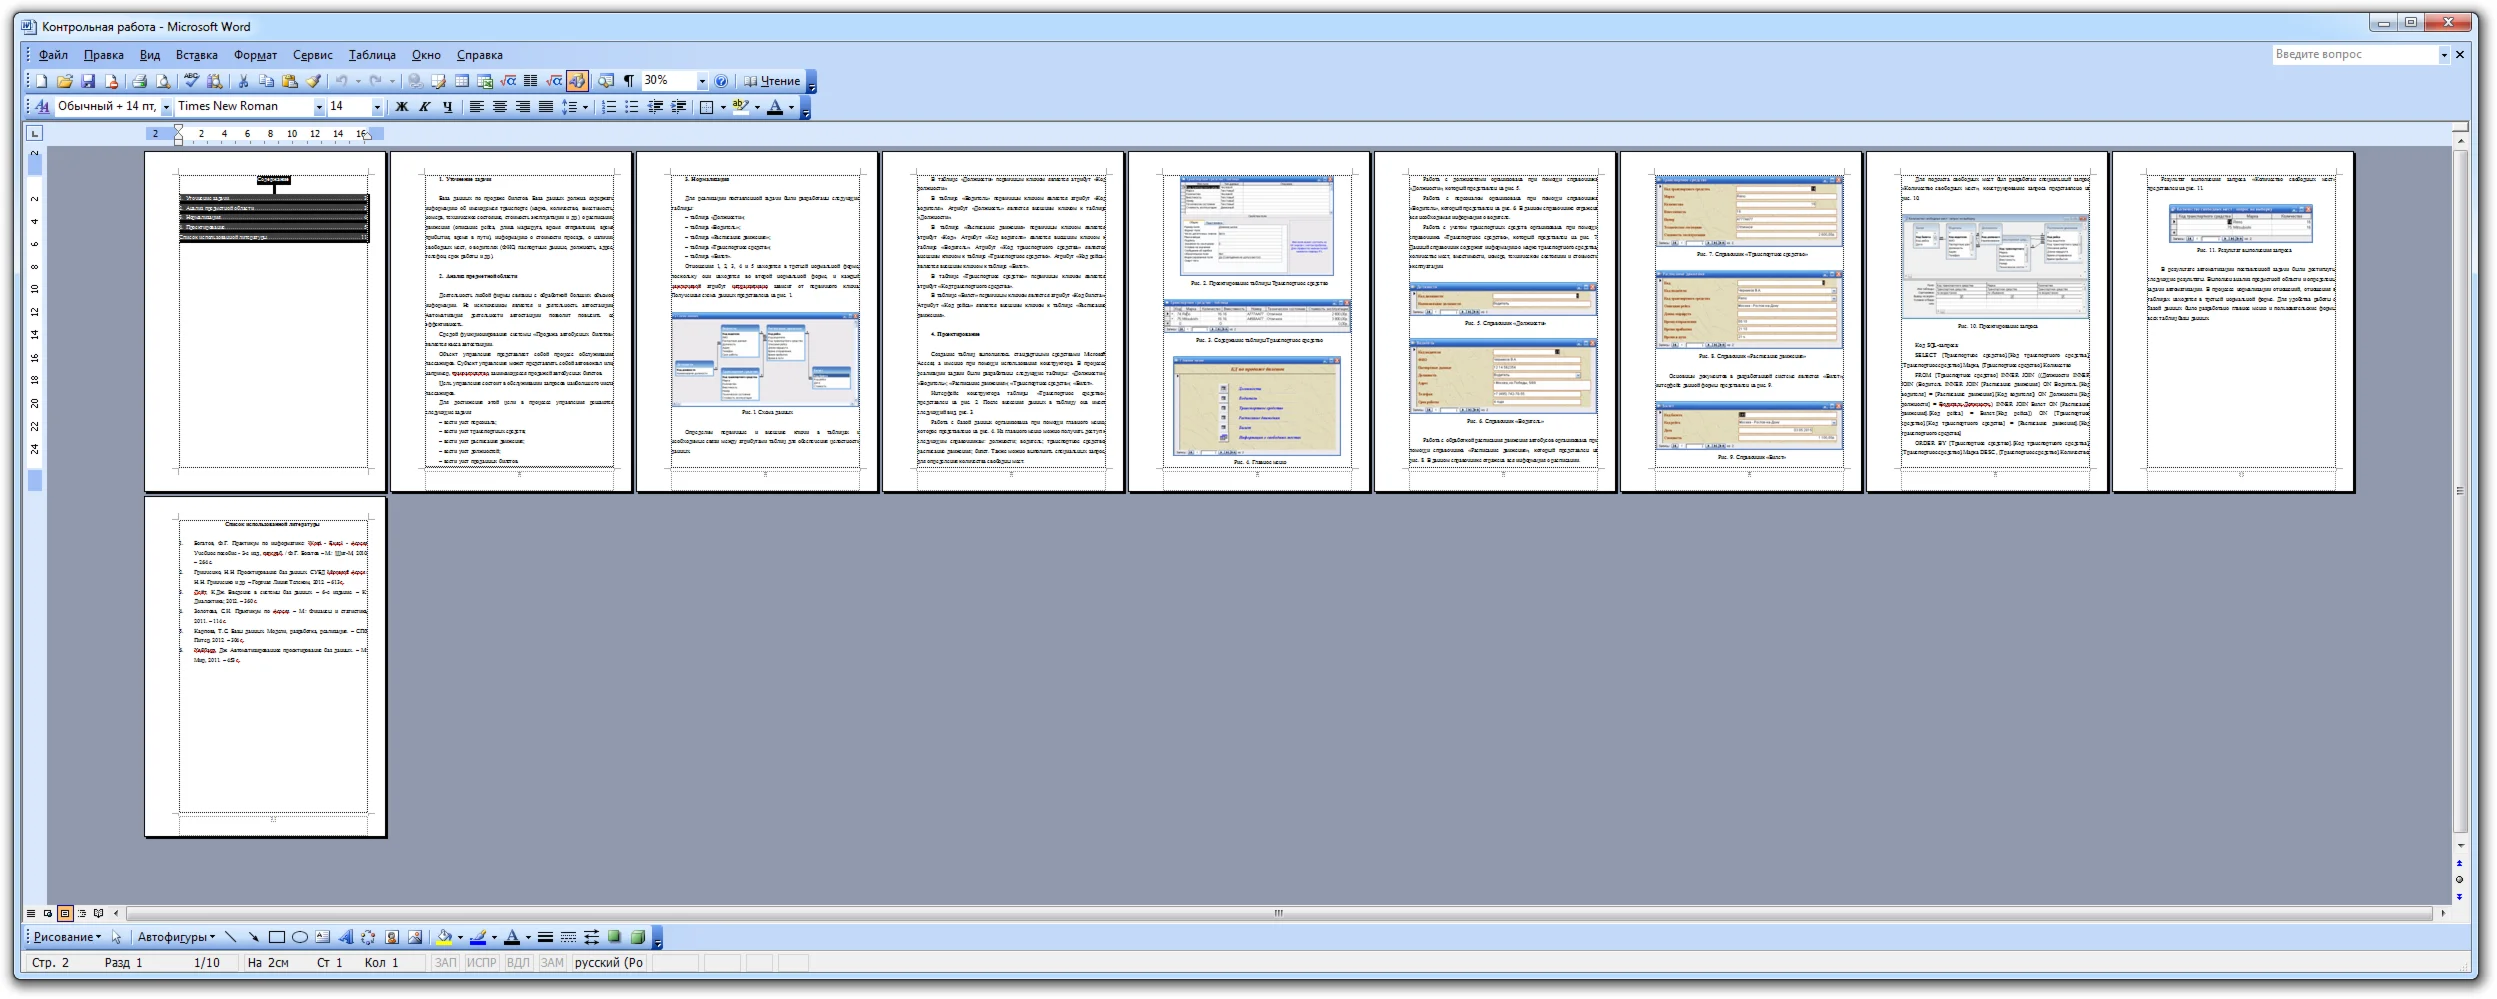Open the Формат menu
The width and height of the screenshot is (2497, 999).
click(x=255, y=55)
